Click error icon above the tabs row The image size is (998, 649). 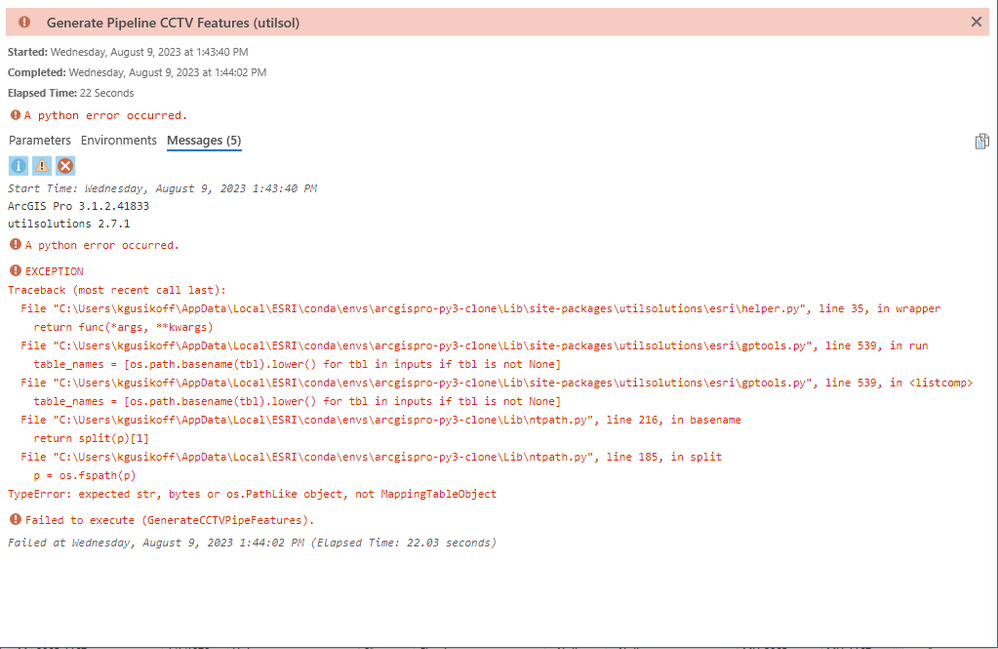tap(15, 115)
